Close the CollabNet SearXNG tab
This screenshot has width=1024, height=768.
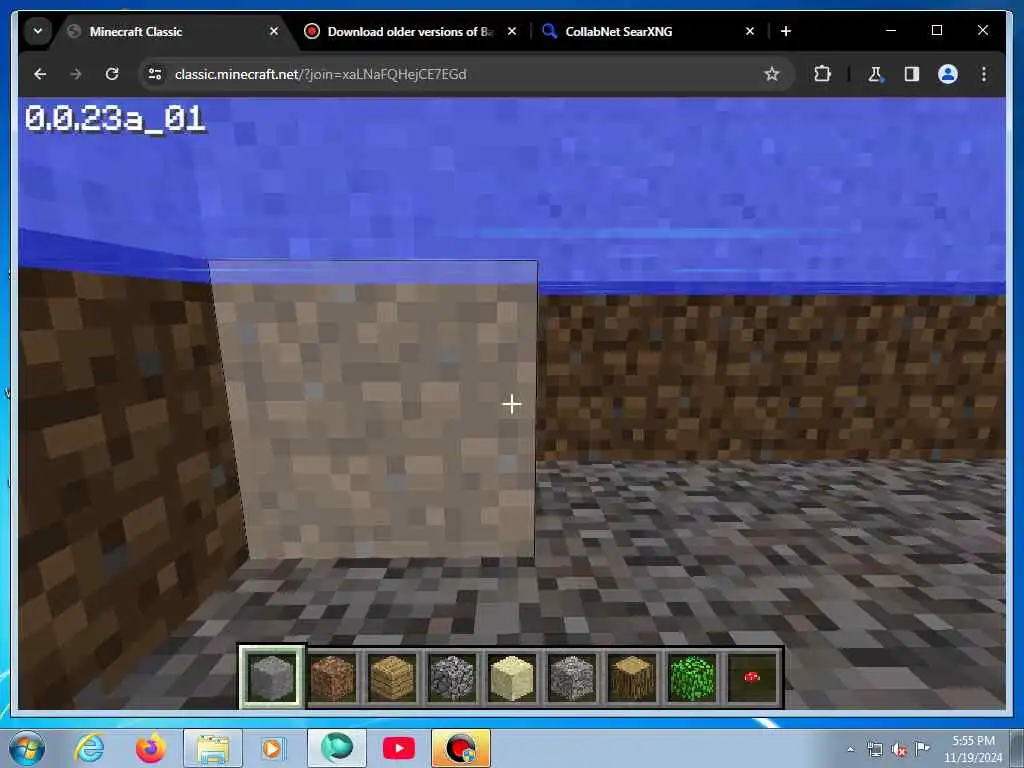[x=750, y=31]
